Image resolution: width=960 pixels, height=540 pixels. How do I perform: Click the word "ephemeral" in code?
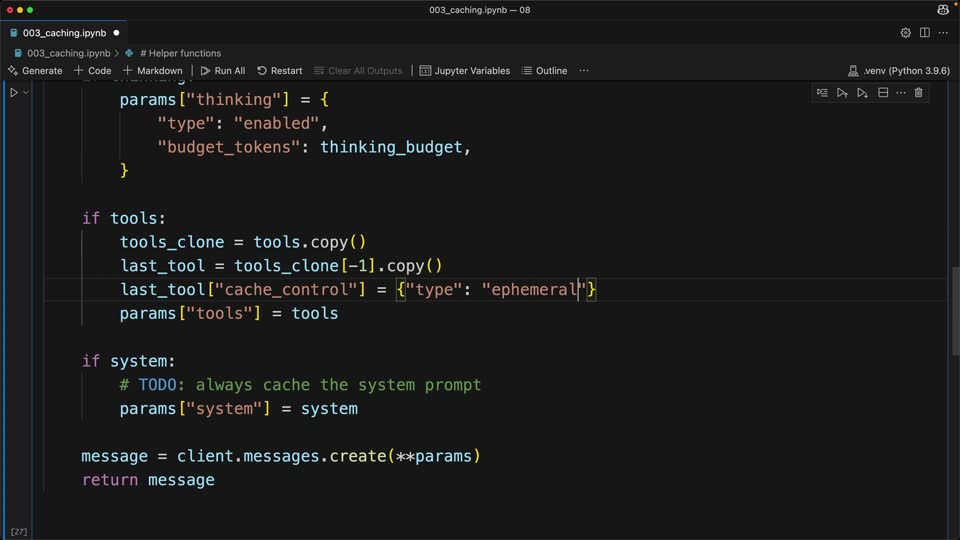tap(534, 290)
